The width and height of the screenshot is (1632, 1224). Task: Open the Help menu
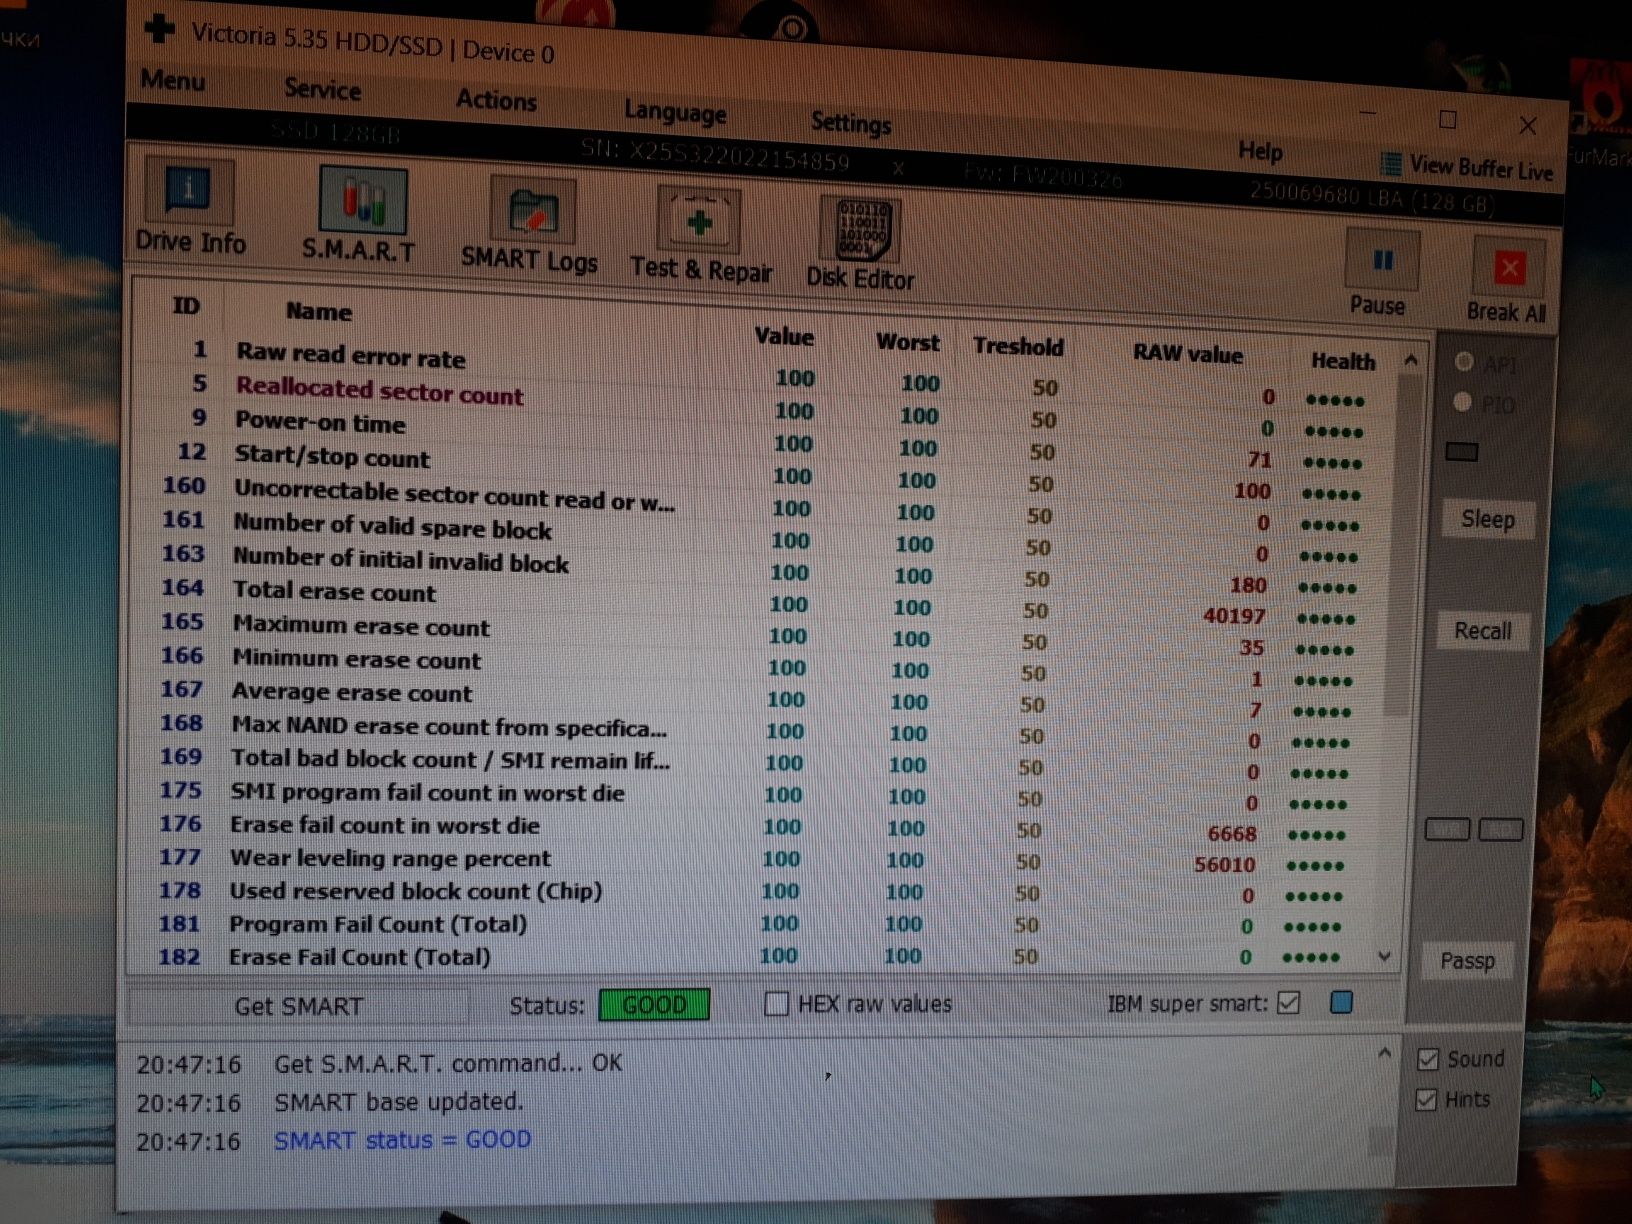1260,151
